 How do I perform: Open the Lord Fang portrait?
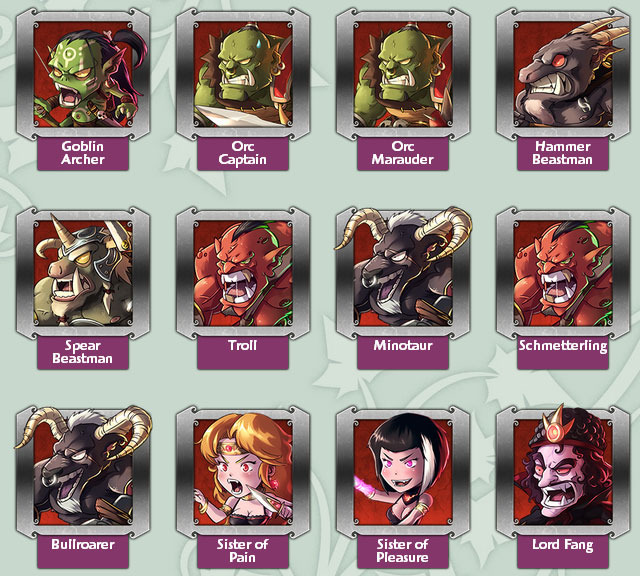pyautogui.click(x=563, y=472)
